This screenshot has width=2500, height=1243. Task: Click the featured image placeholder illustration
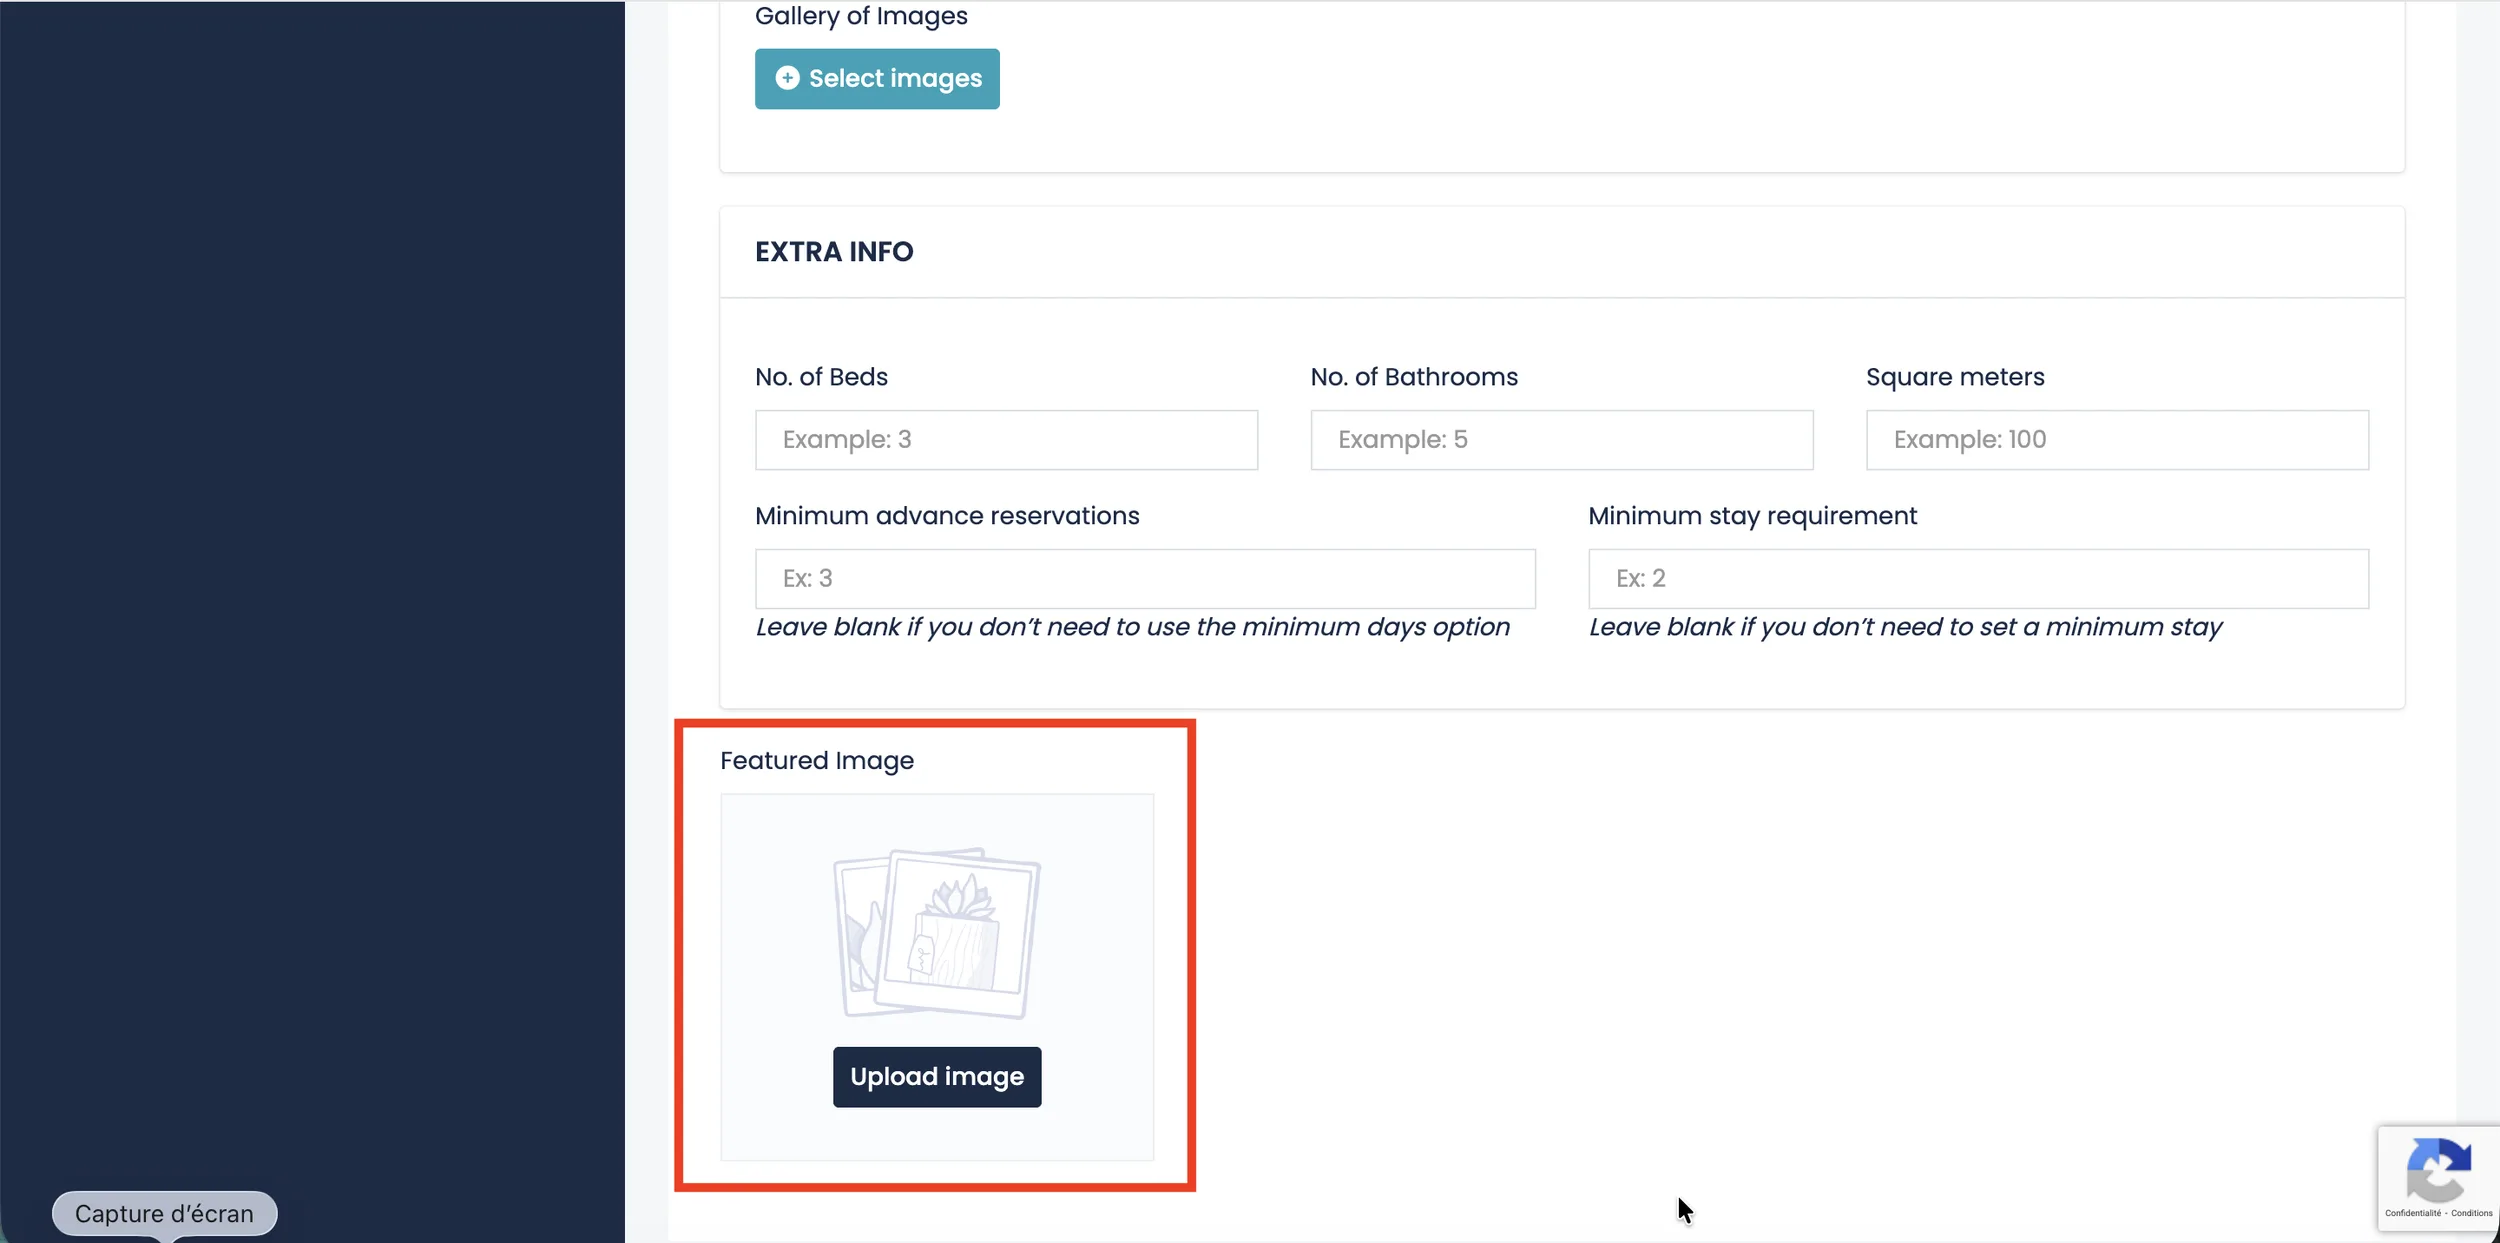pyautogui.click(x=937, y=934)
